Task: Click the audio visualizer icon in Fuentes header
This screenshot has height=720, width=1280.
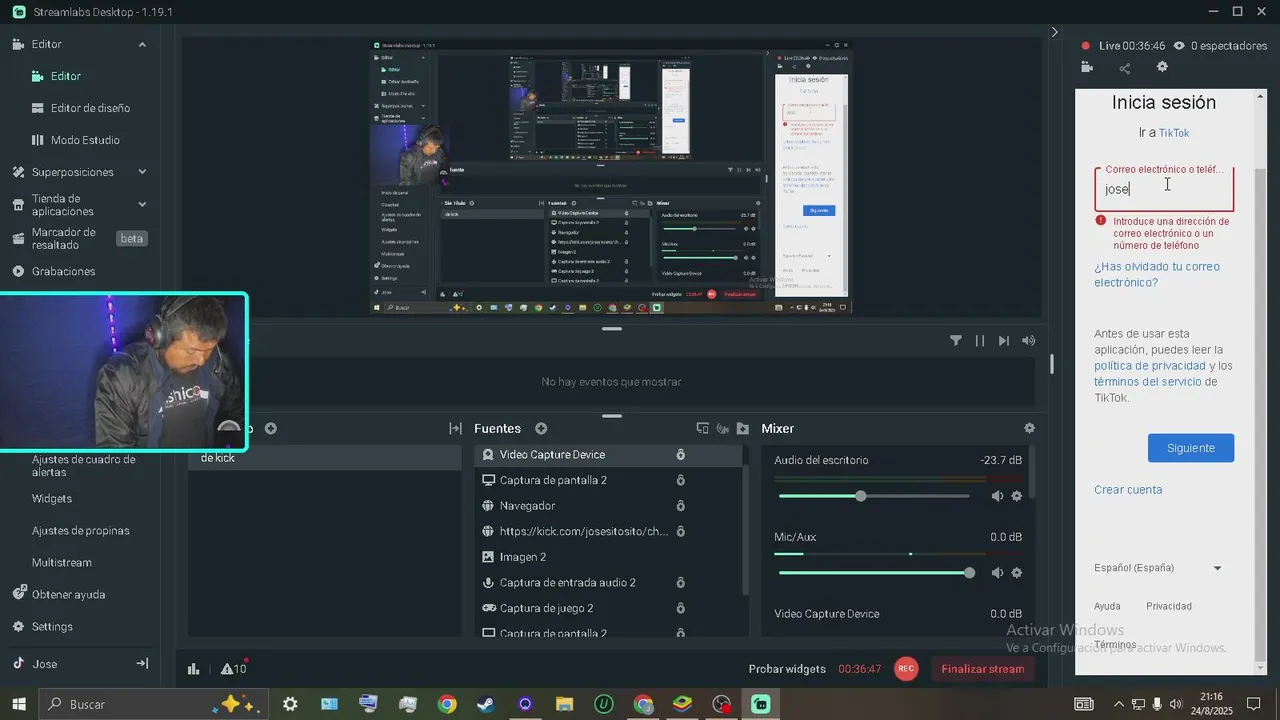Action: tap(722, 428)
